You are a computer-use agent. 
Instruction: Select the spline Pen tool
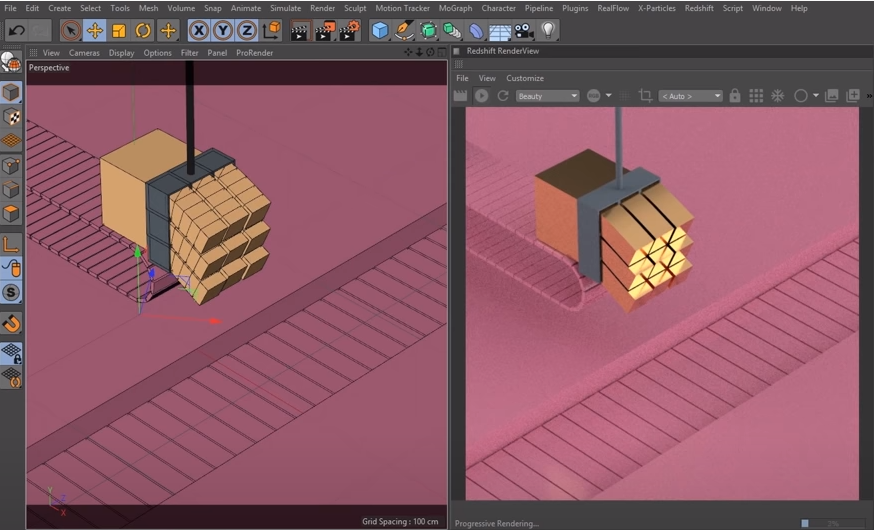pos(404,31)
